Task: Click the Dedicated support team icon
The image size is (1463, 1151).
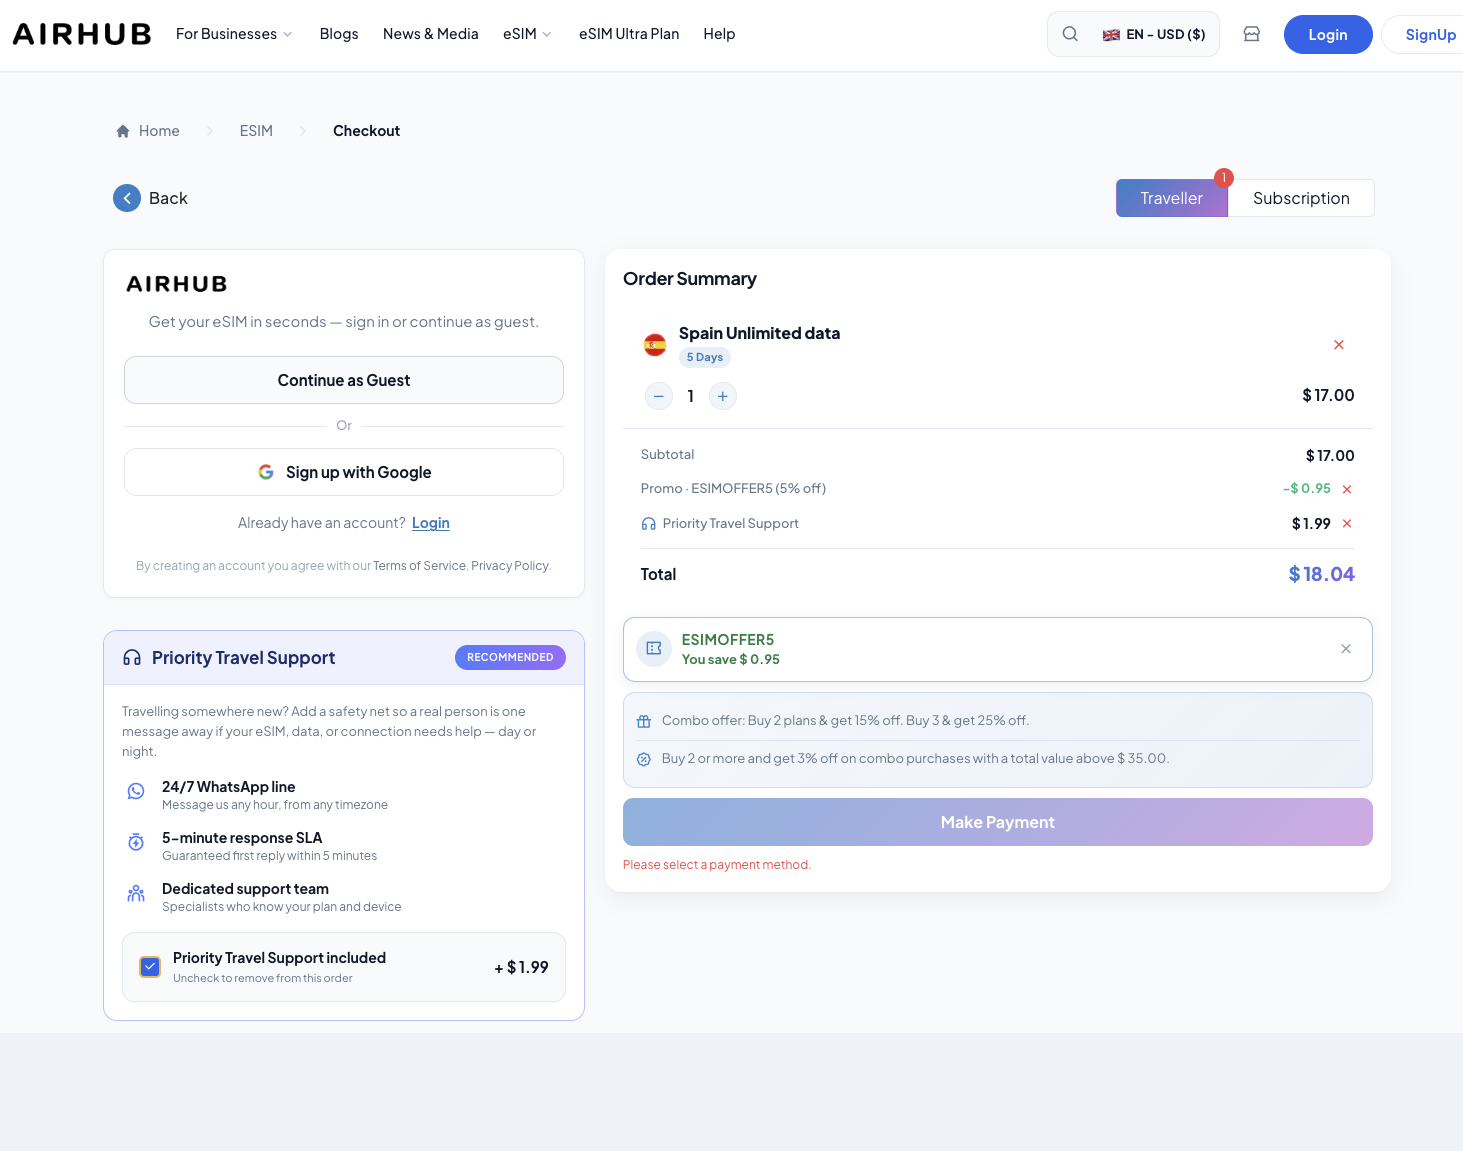Action: click(x=136, y=893)
